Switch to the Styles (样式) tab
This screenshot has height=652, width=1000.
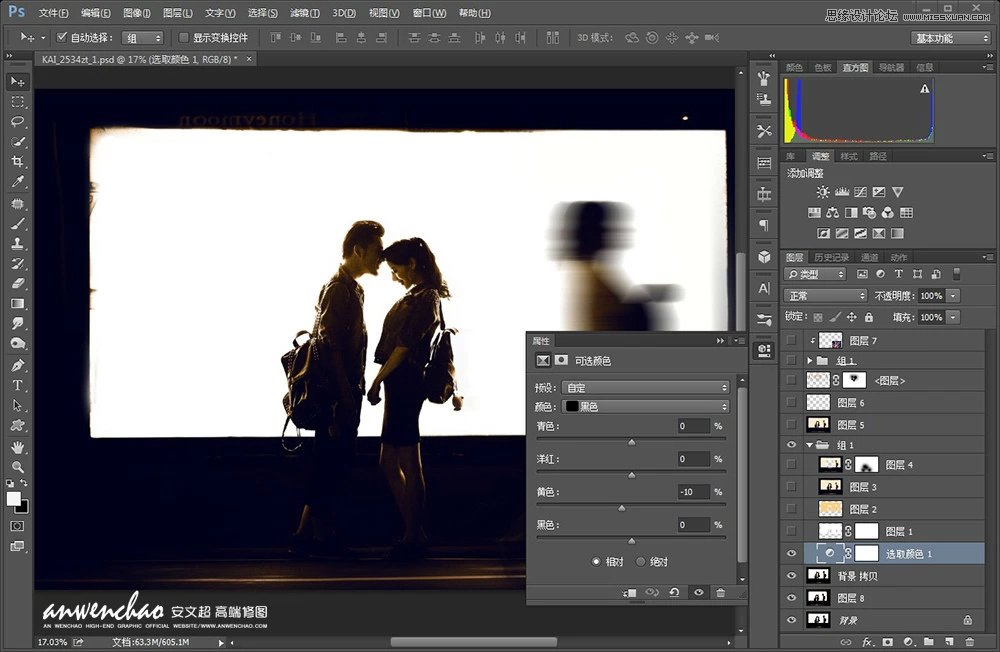849,156
